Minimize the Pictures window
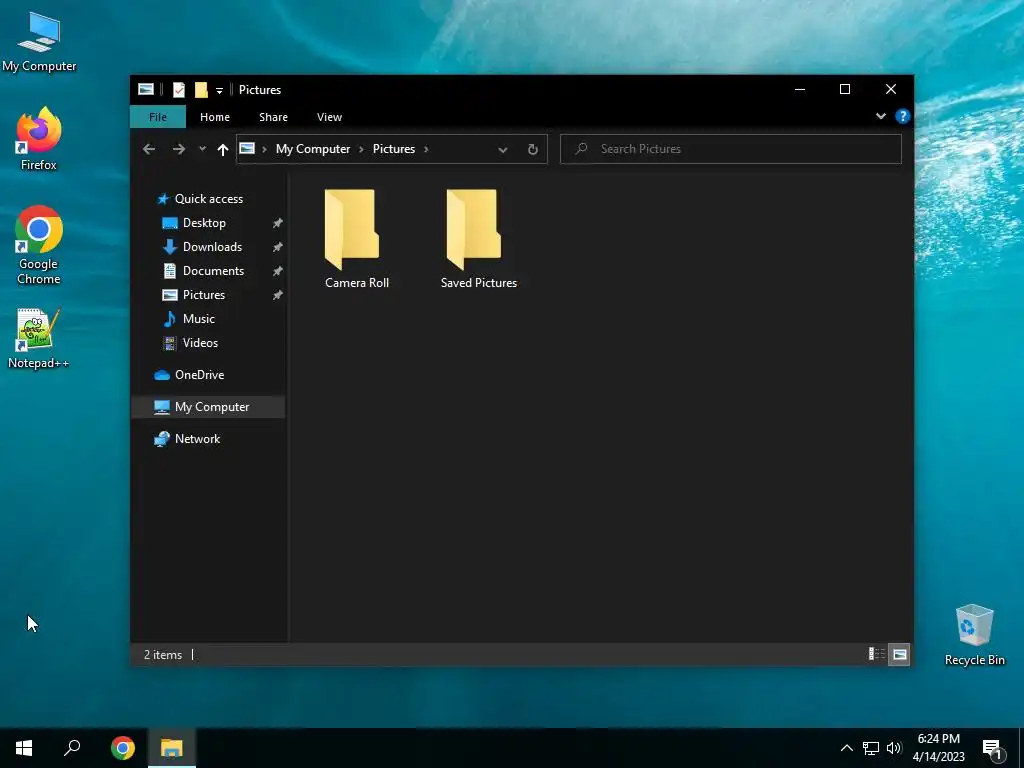 click(800, 89)
